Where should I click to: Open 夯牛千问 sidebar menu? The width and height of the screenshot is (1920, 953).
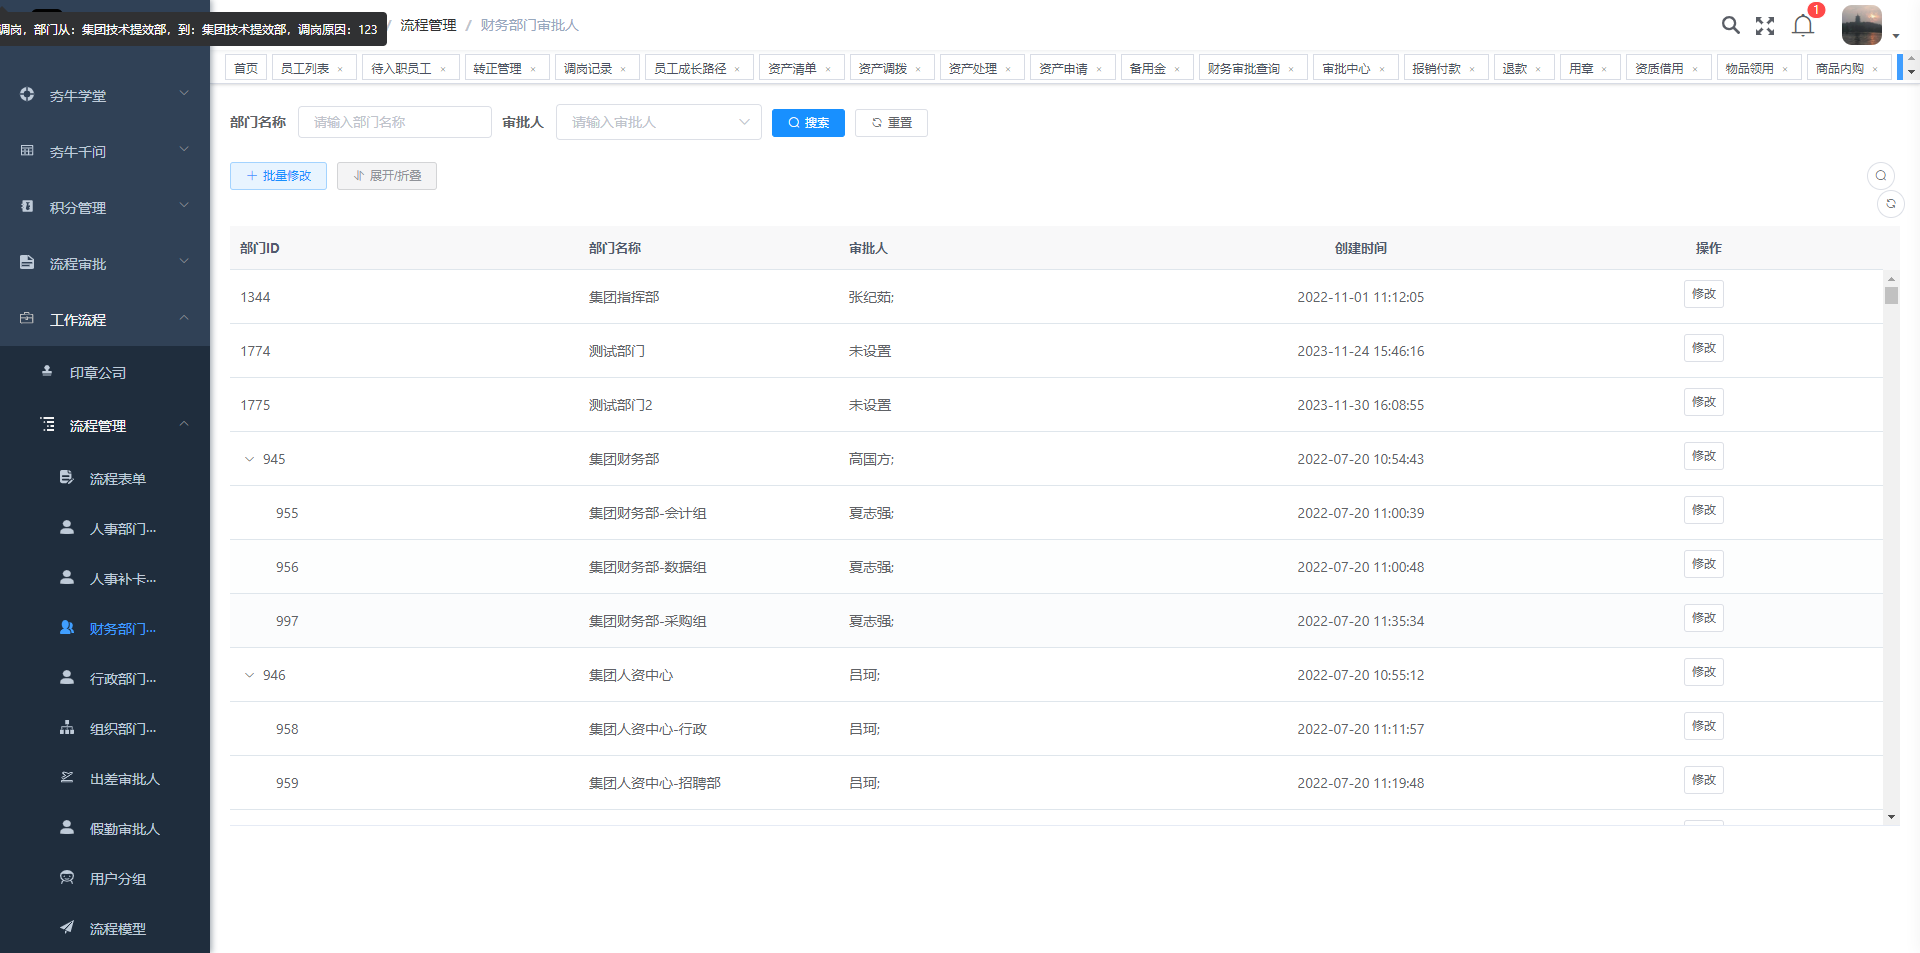[x=105, y=151]
